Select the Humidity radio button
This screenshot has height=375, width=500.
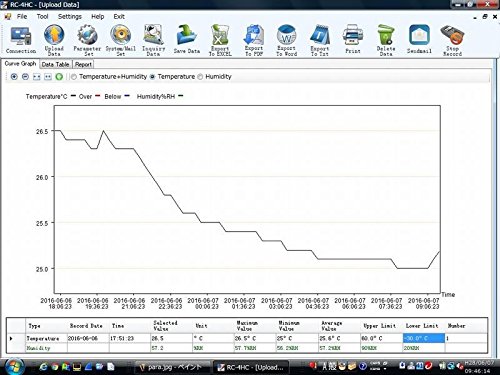point(200,77)
